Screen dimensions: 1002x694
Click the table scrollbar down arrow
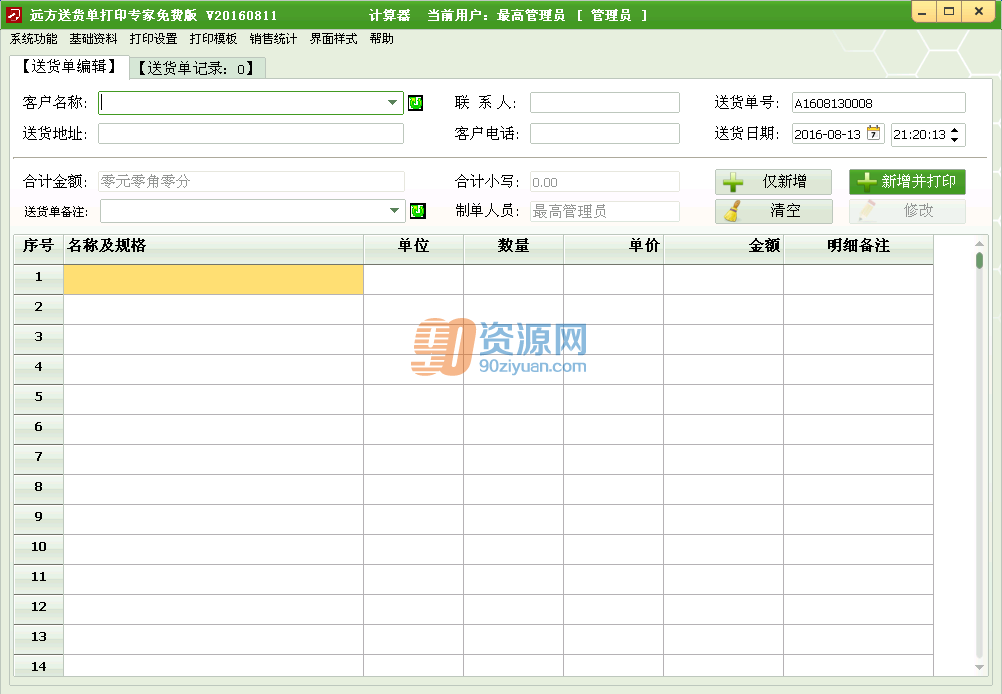point(979,667)
